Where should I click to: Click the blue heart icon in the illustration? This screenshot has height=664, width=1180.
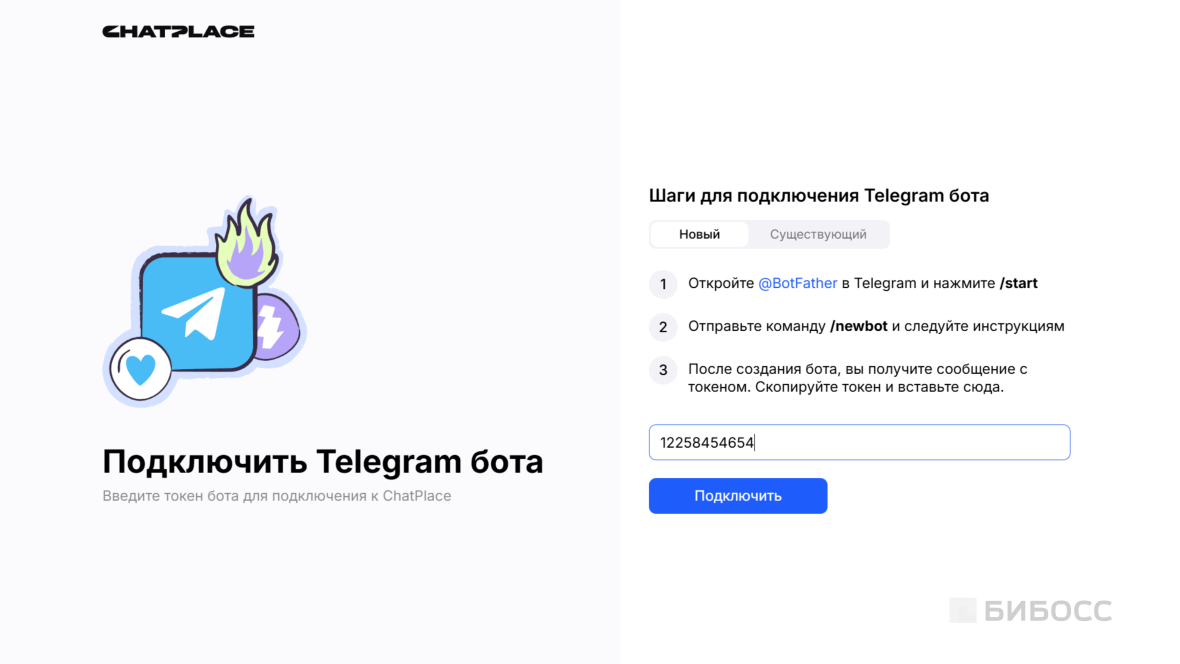click(140, 368)
